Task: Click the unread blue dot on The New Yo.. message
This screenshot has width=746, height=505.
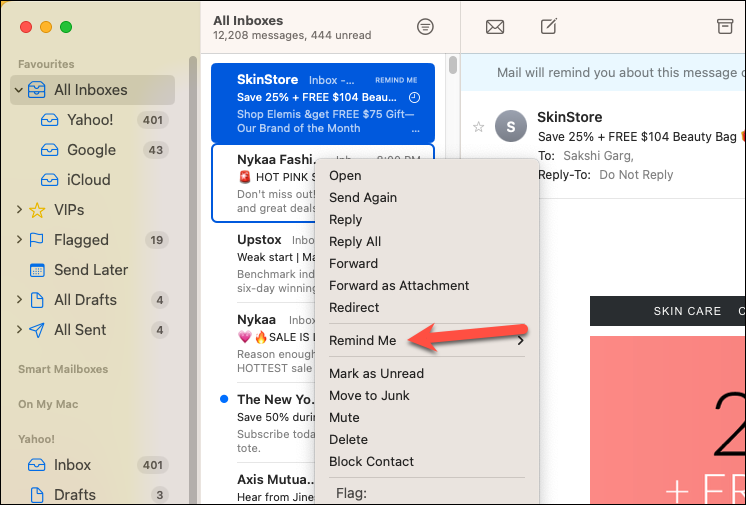Action: tap(224, 399)
